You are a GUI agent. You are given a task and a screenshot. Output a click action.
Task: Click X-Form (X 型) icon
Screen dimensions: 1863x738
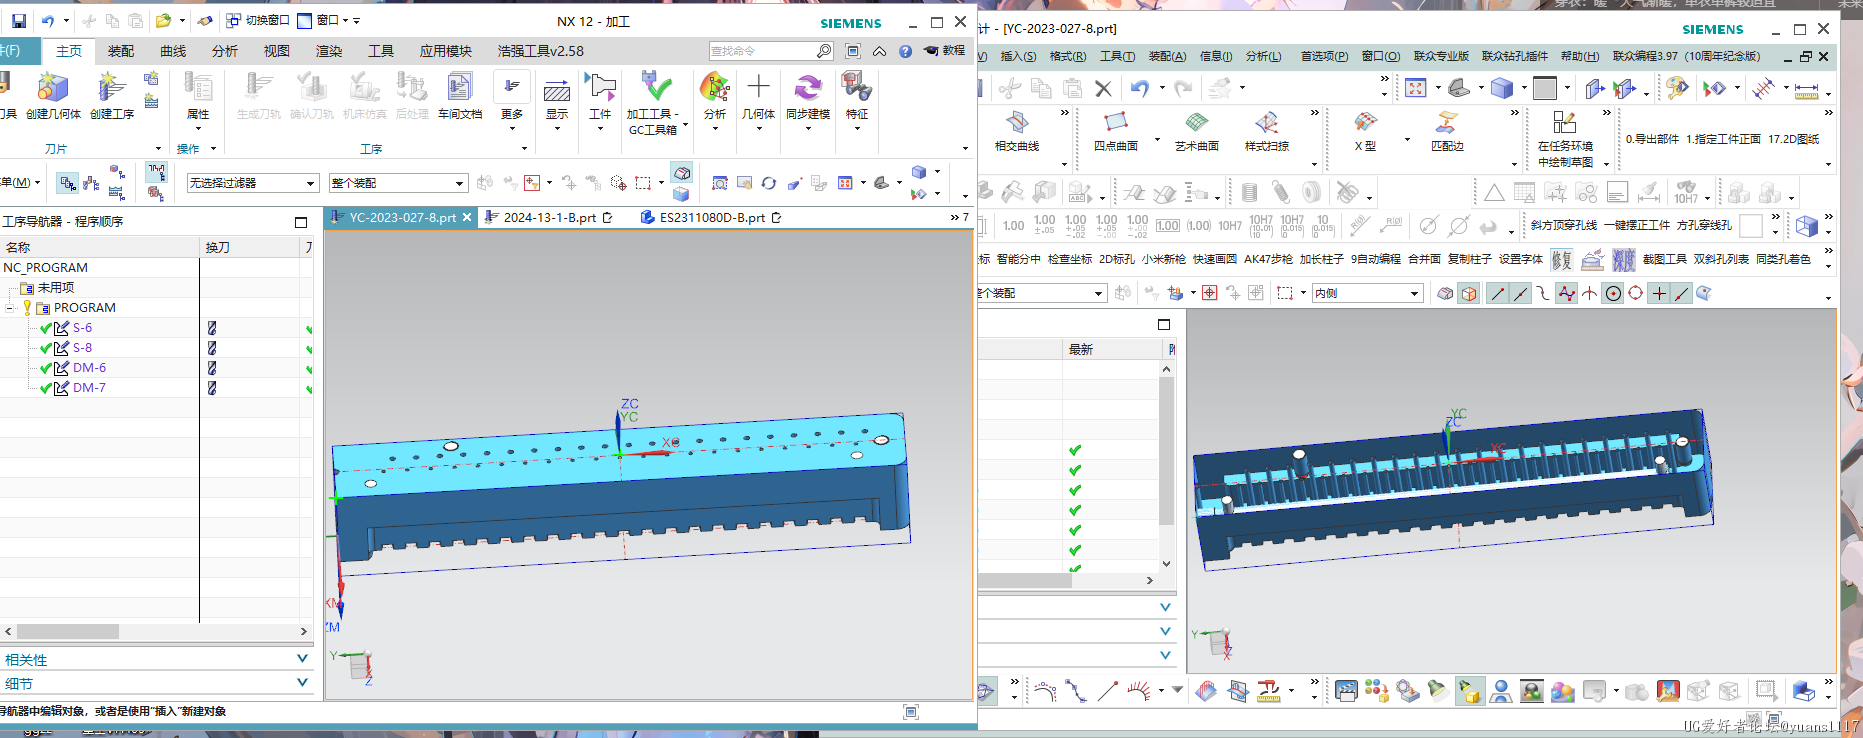[x=1365, y=122]
